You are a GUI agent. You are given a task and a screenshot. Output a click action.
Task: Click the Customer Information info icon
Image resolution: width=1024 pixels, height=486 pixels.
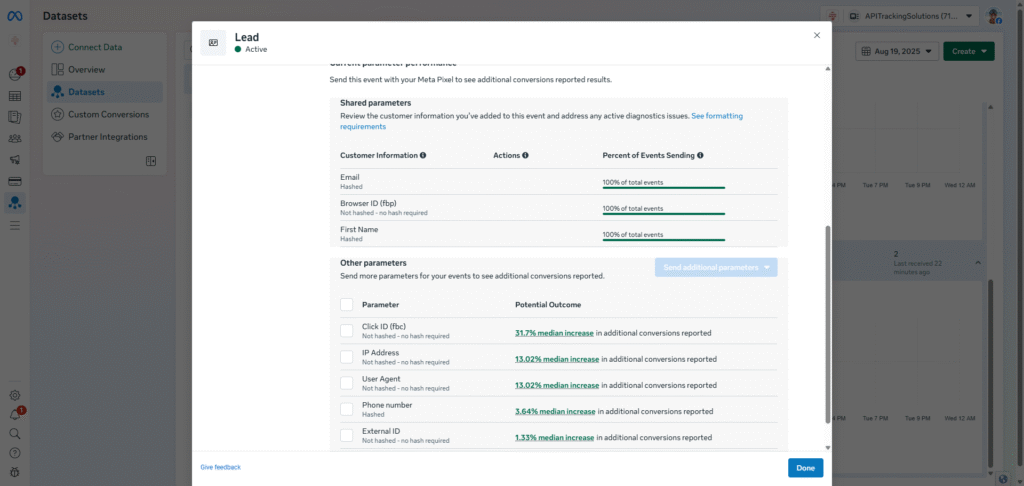423,156
